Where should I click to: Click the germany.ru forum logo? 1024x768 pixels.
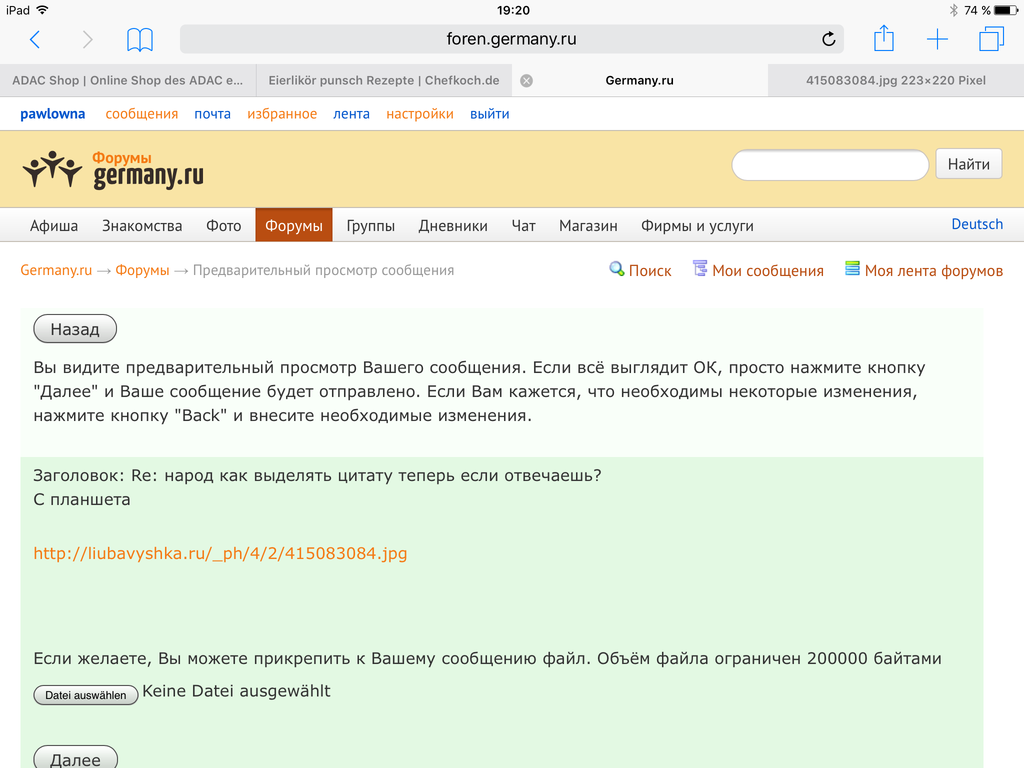[113, 169]
